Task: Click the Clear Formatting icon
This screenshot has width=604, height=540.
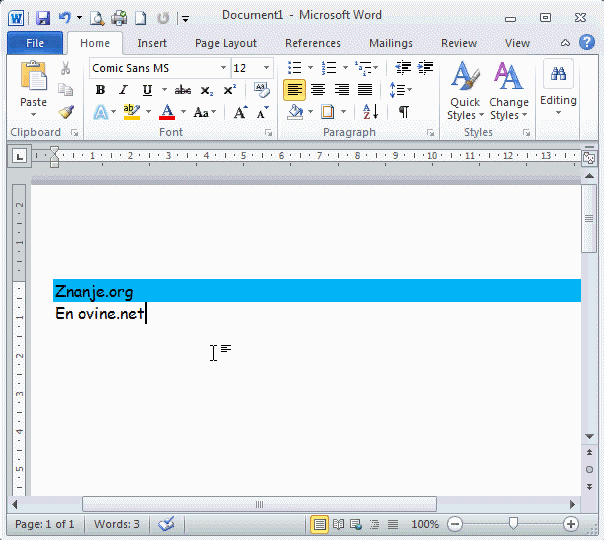Action: pyautogui.click(x=262, y=90)
